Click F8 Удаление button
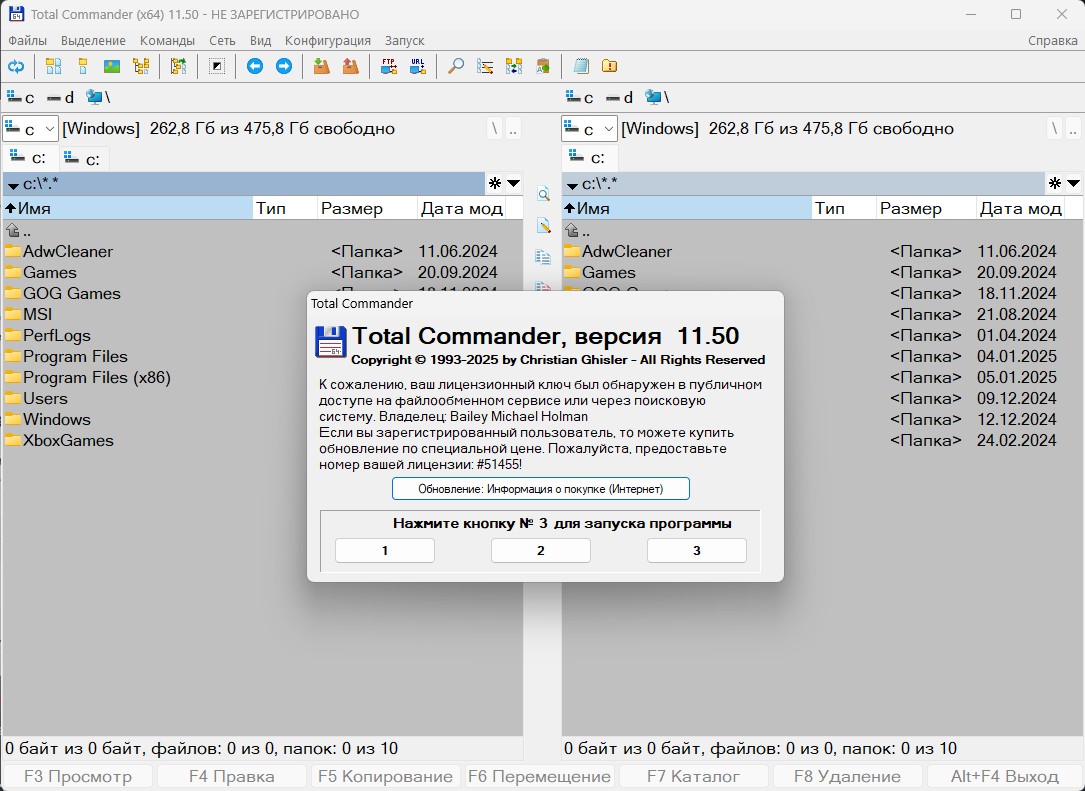 847,776
